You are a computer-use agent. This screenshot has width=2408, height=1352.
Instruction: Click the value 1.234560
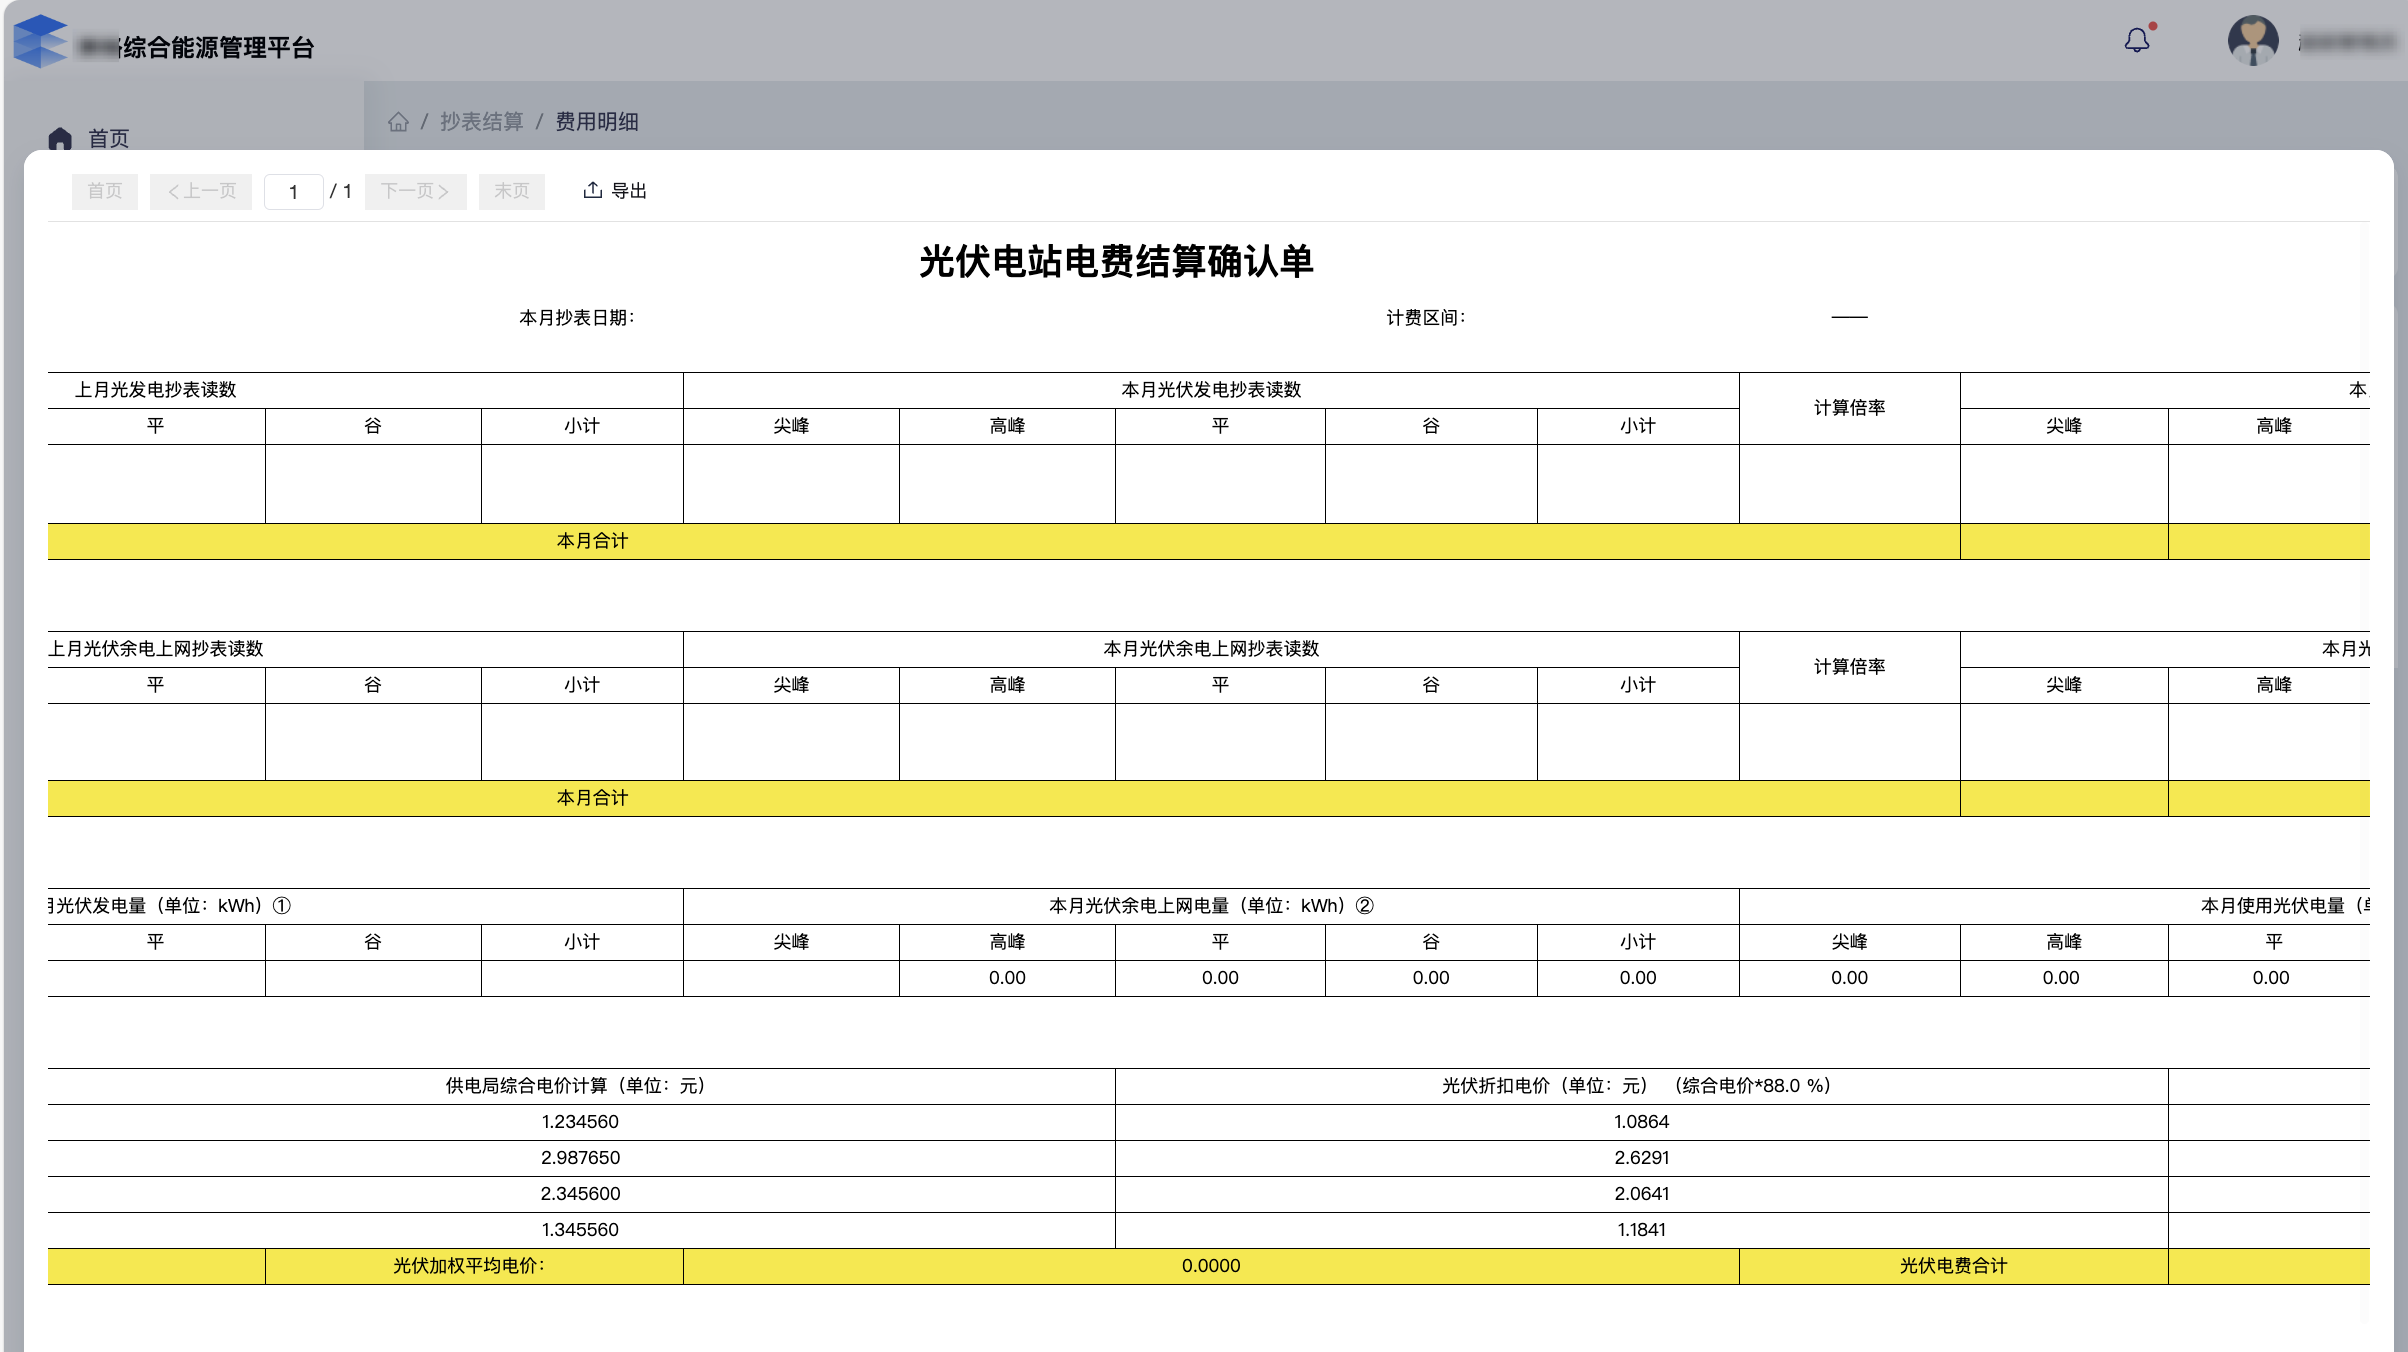(580, 1122)
